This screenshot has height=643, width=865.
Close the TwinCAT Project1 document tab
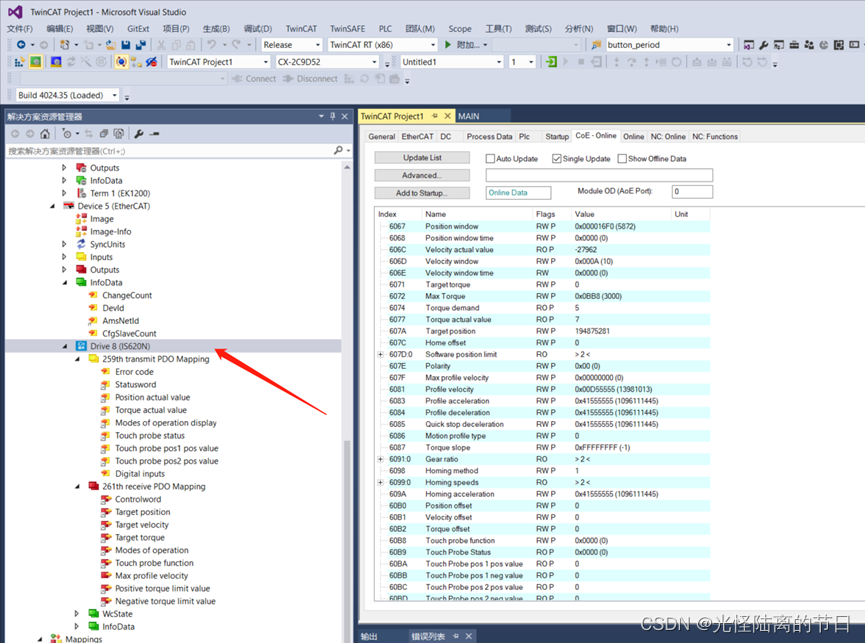[x=448, y=116]
